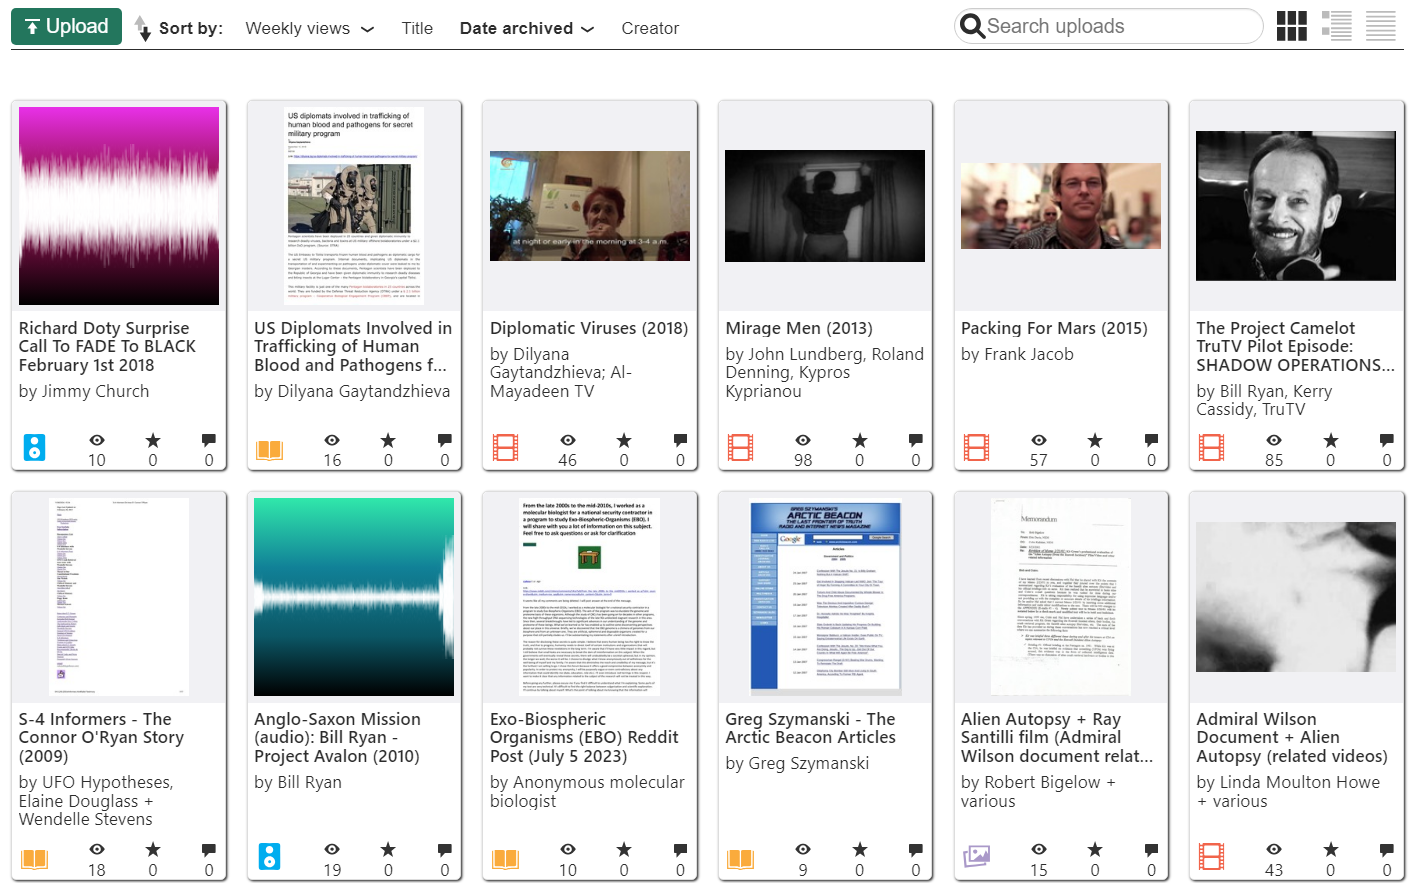This screenshot has height=883, width=1412.
Task: Switch to detailed list view
Action: click(1336, 26)
